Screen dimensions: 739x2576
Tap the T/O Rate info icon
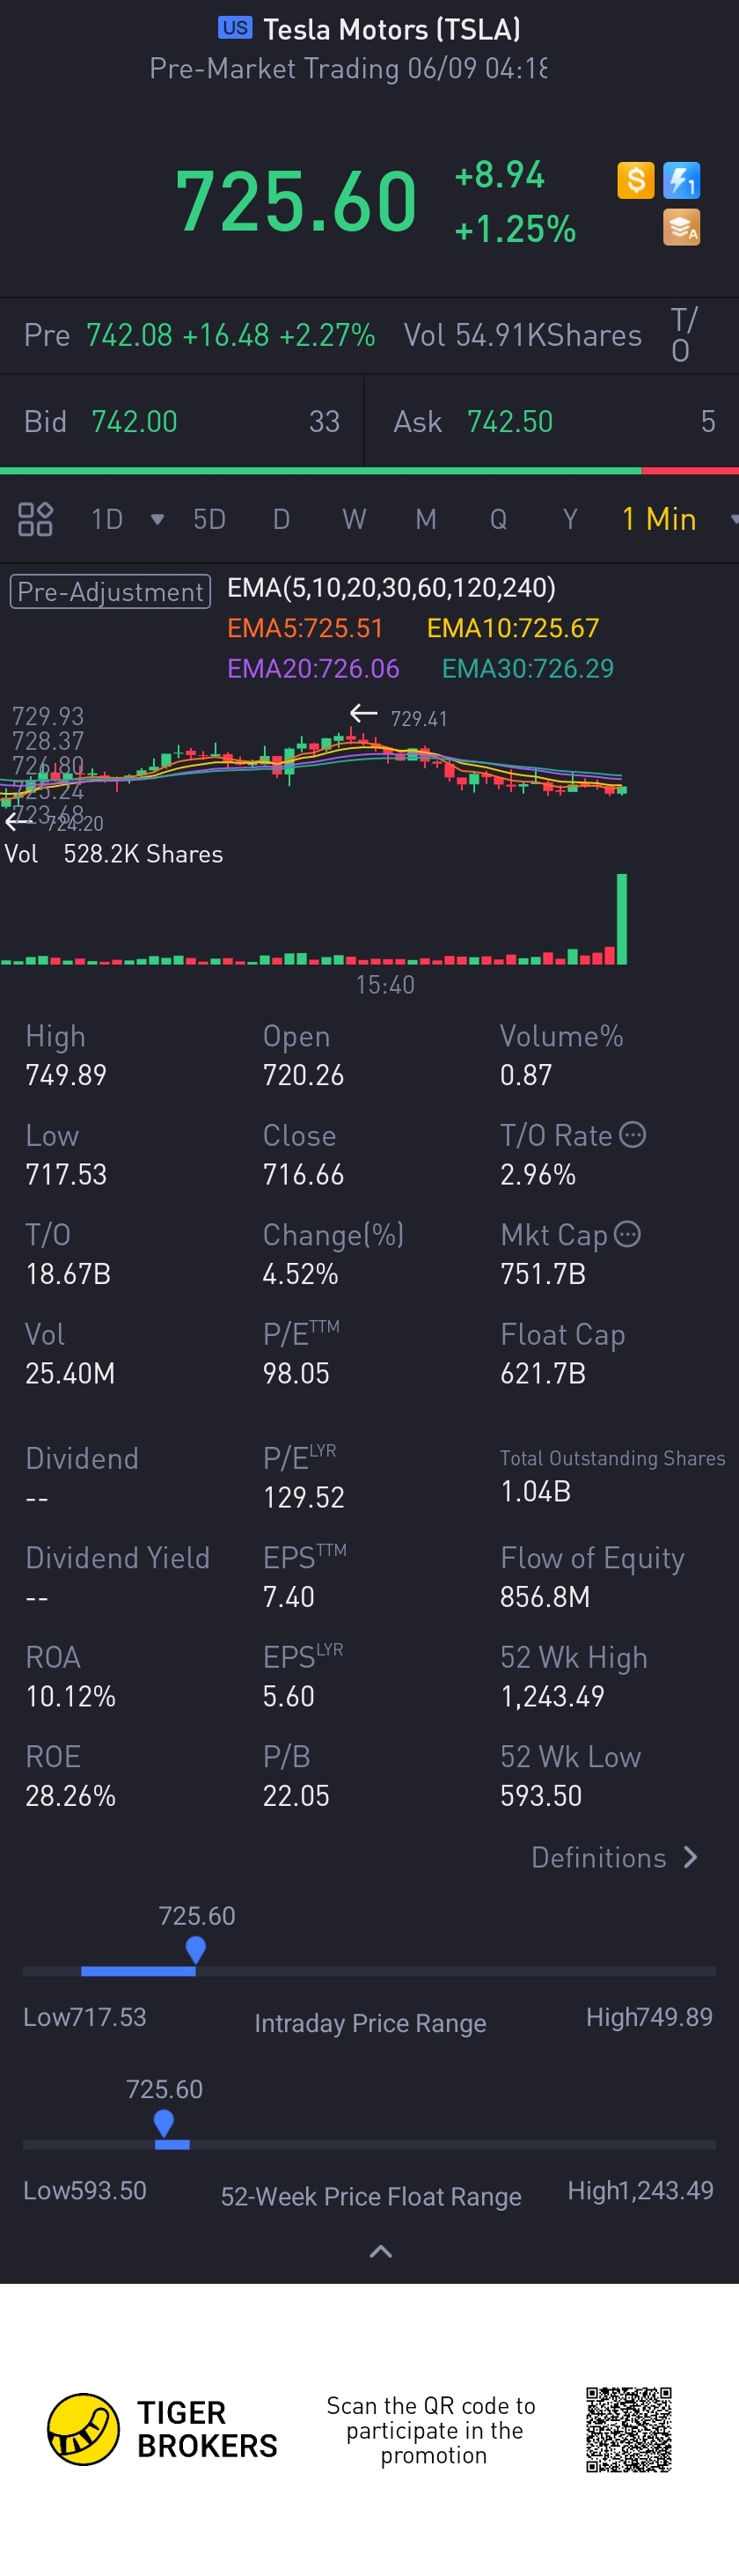(632, 1134)
